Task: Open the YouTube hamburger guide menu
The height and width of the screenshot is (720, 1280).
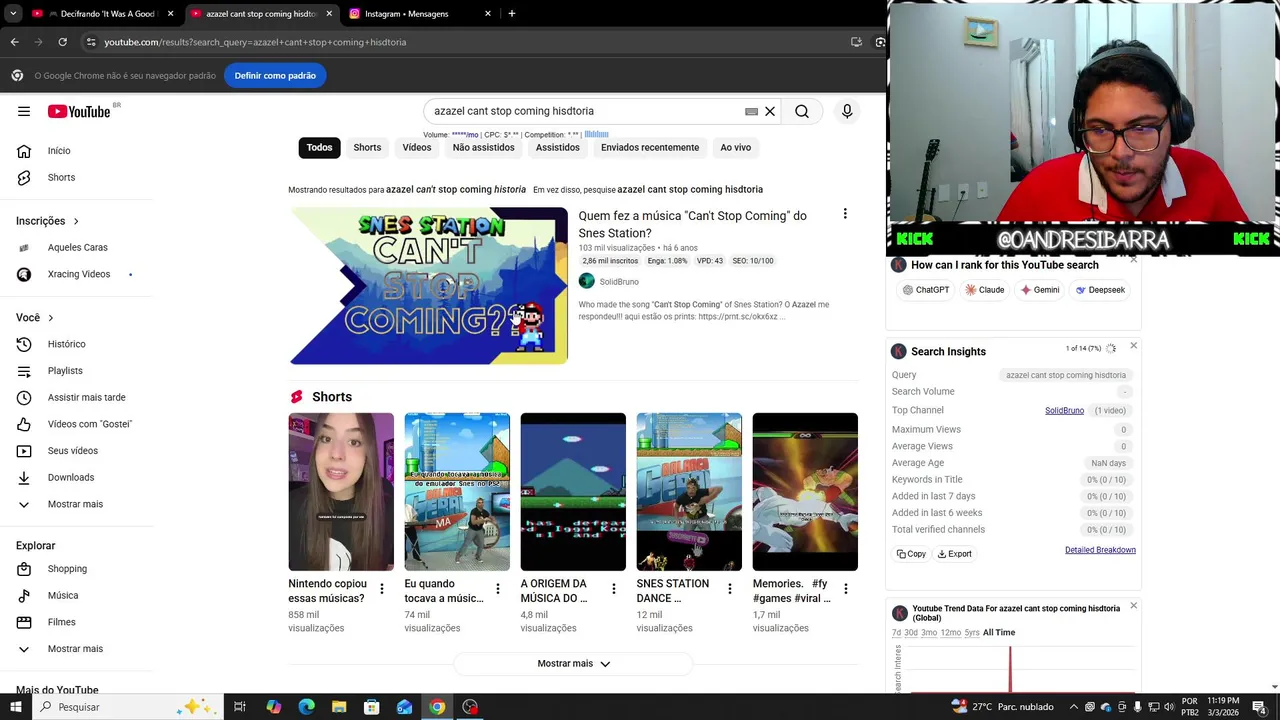Action: [24, 111]
